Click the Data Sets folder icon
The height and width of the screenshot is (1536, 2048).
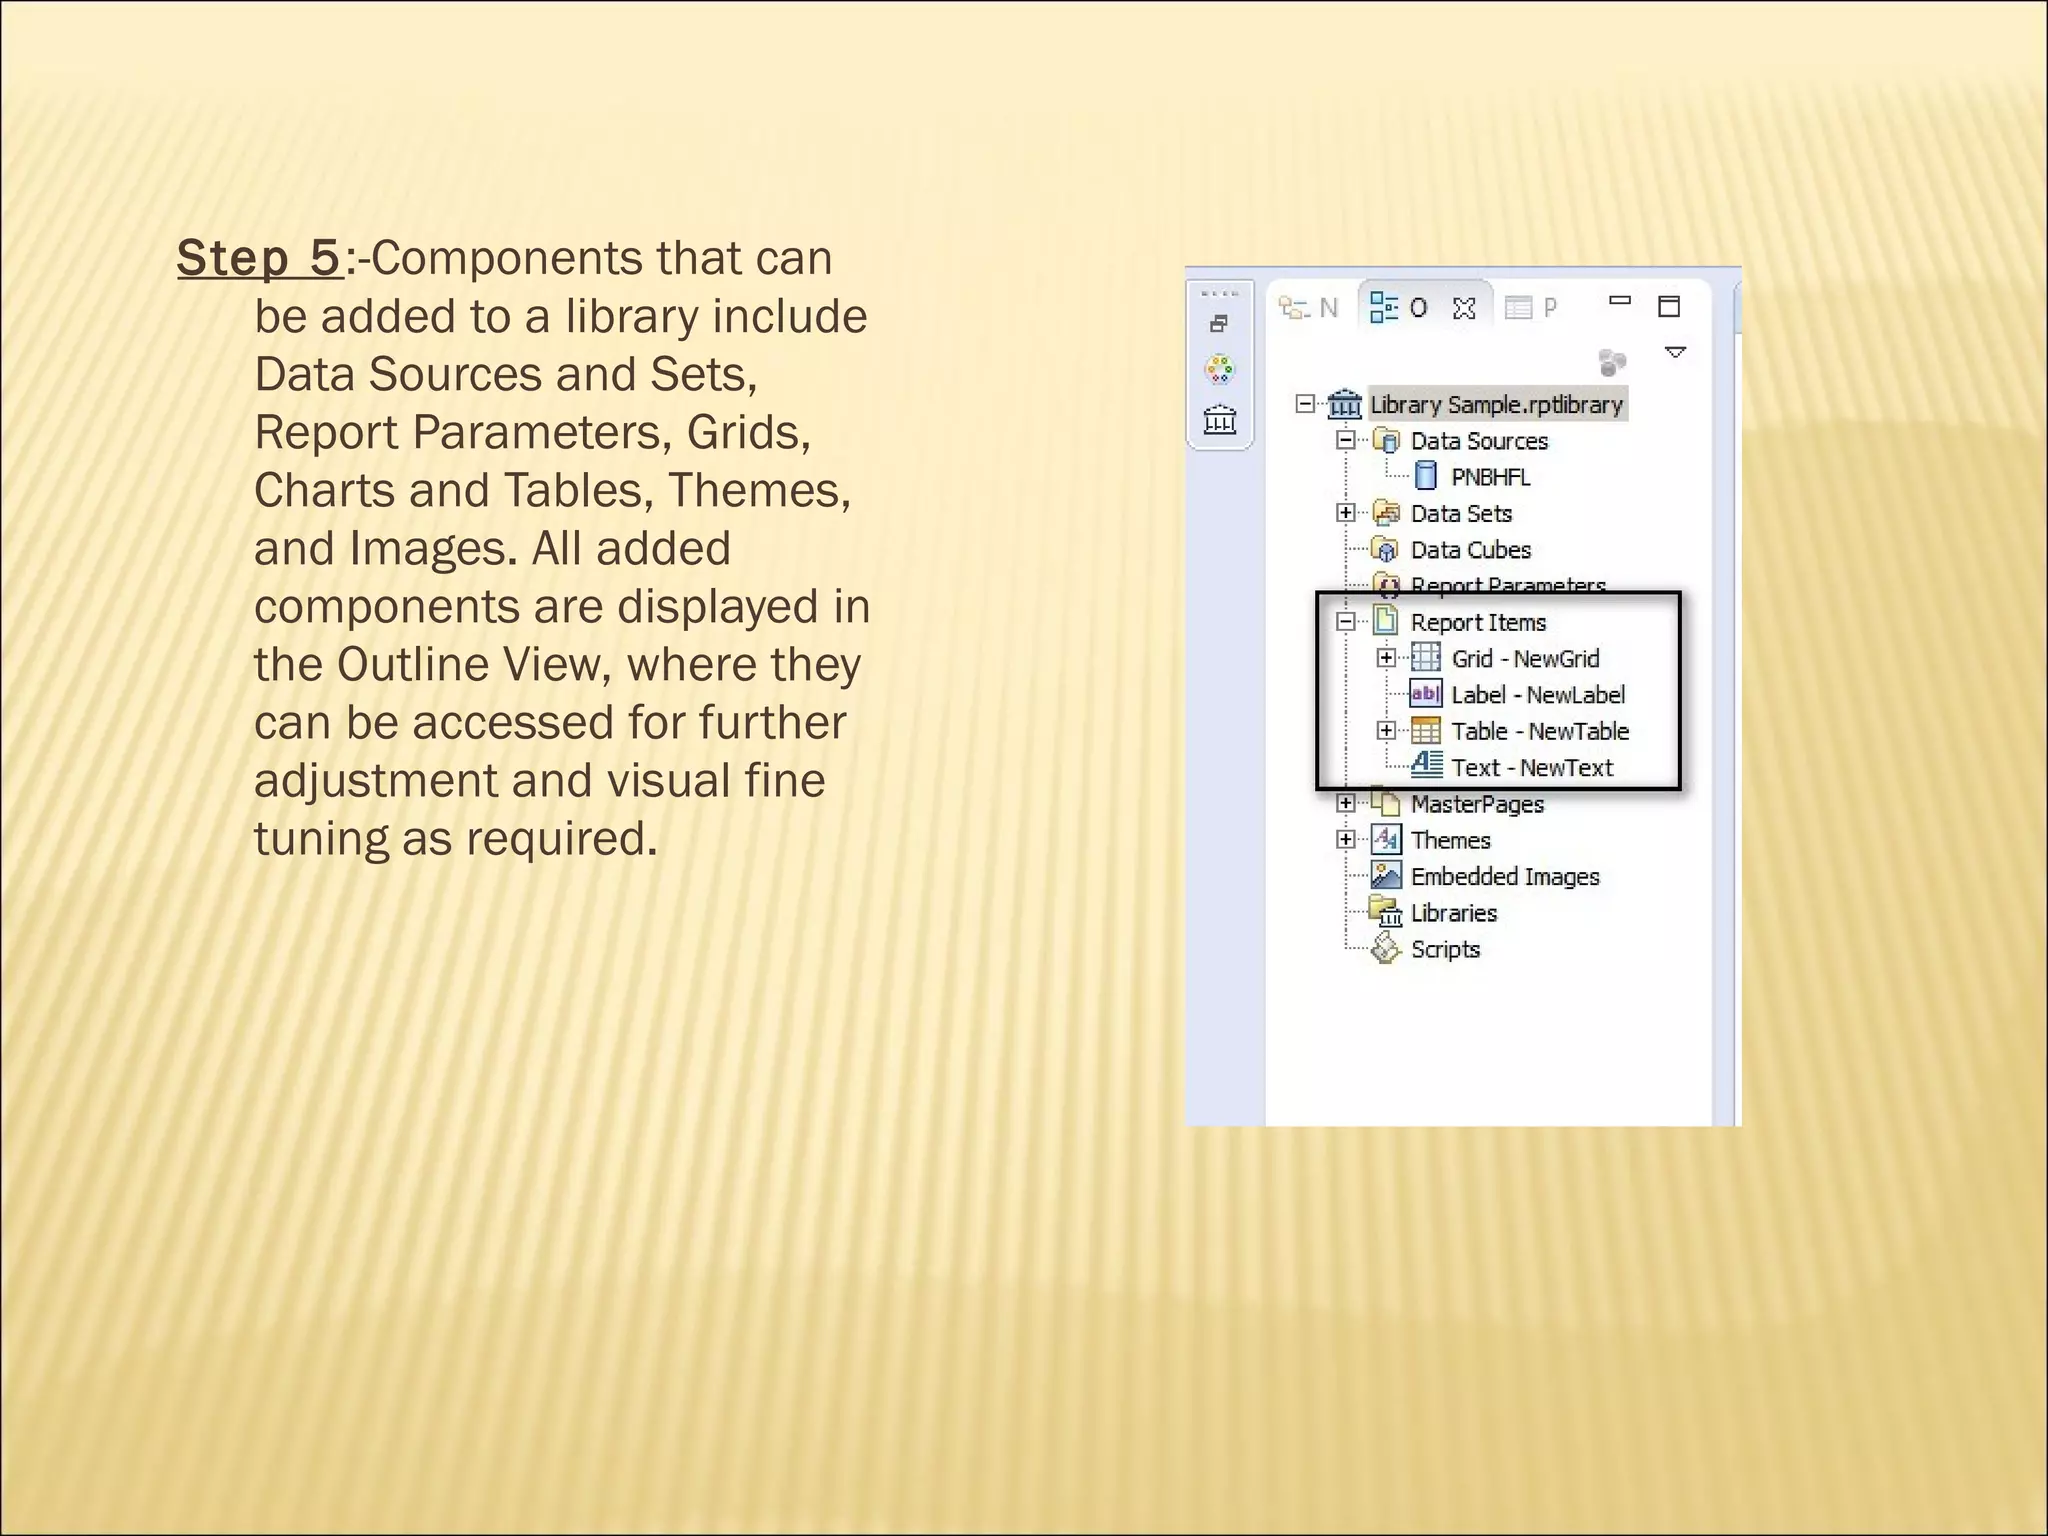[x=1386, y=513]
